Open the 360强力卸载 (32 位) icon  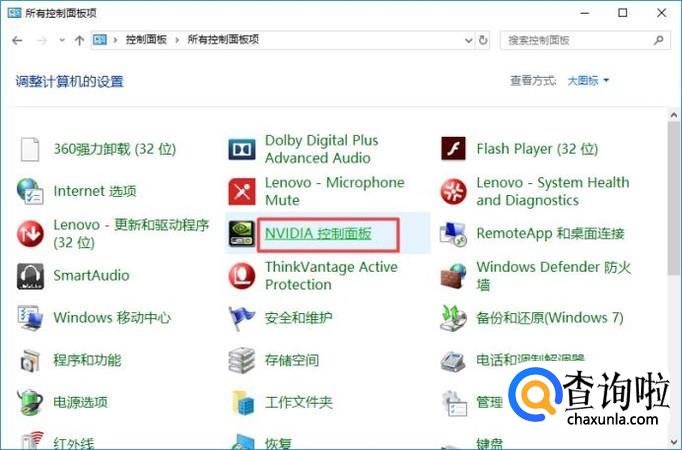[30, 149]
